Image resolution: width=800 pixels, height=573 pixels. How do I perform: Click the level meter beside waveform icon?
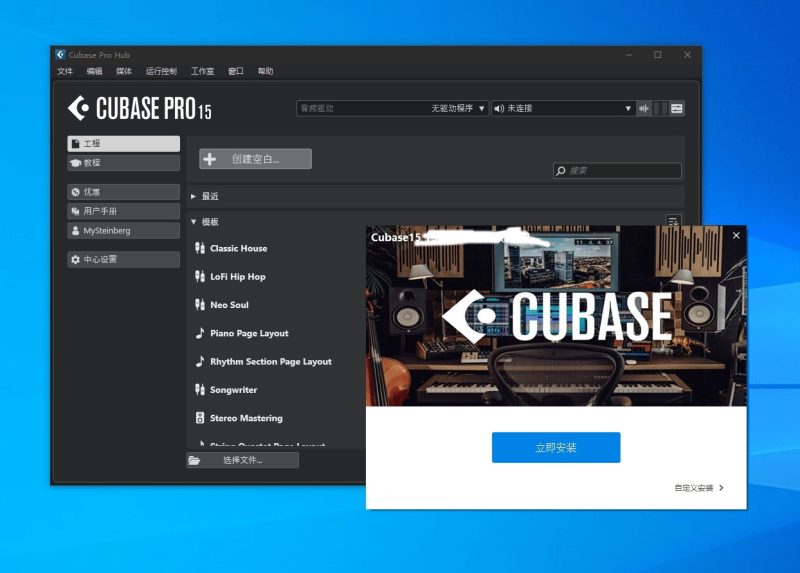660,108
